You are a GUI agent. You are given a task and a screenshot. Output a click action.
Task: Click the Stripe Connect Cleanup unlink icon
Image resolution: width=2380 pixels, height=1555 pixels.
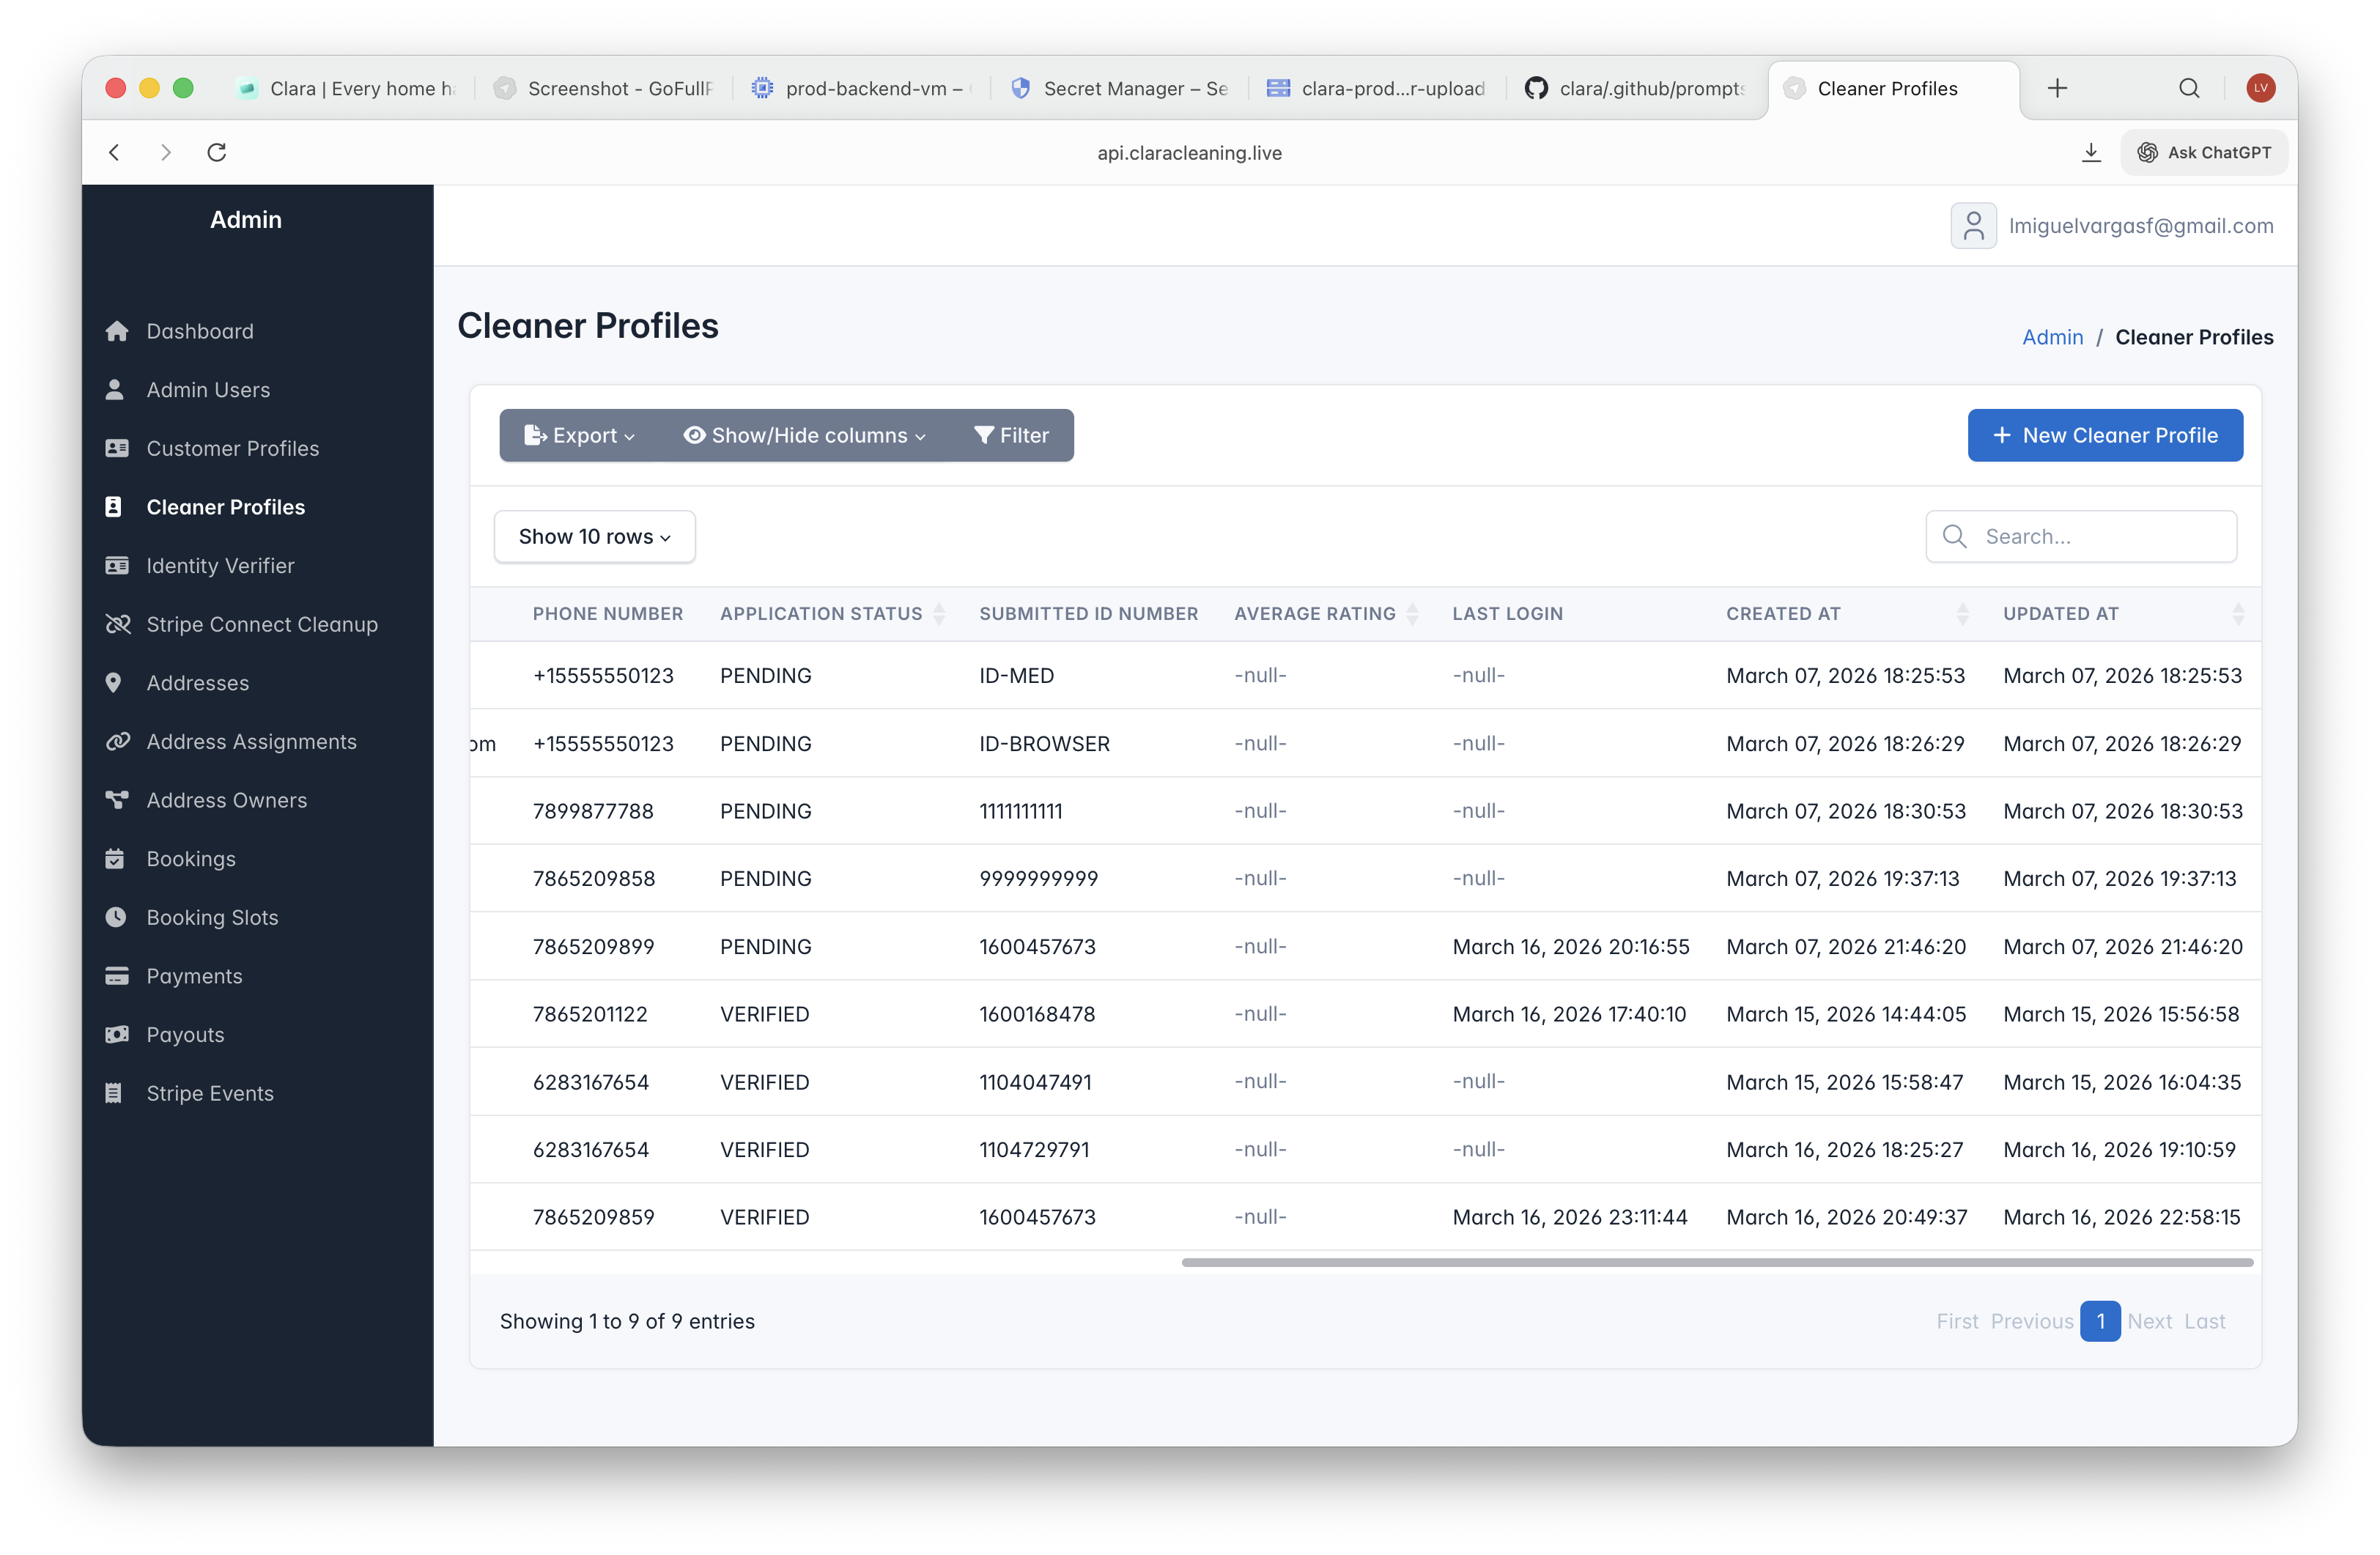click(117, 624)
